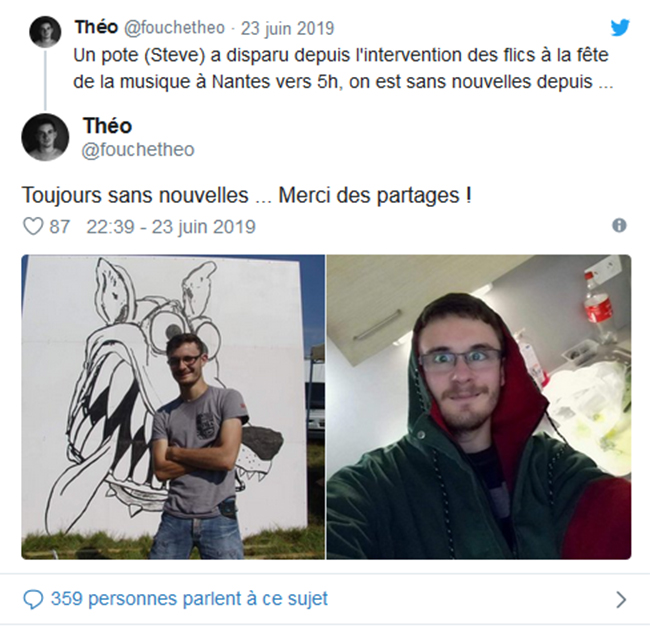Click the thread line connecting the avatars
The width and height of the screenshot is (650, 637).
(x=45, y=81)
